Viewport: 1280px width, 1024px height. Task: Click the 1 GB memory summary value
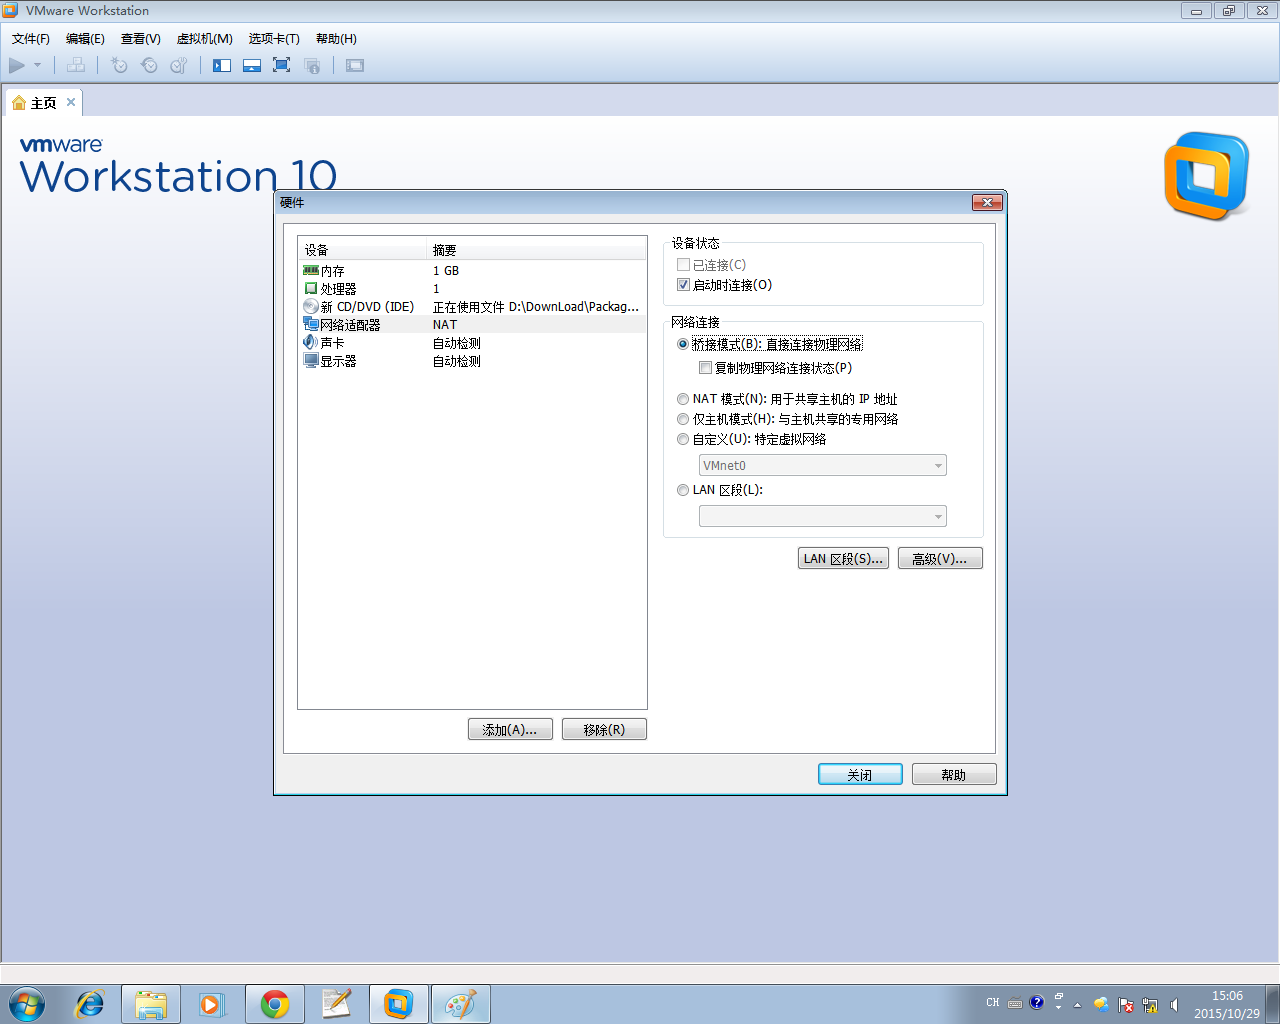pyautogui.click(x=446, y=271)
